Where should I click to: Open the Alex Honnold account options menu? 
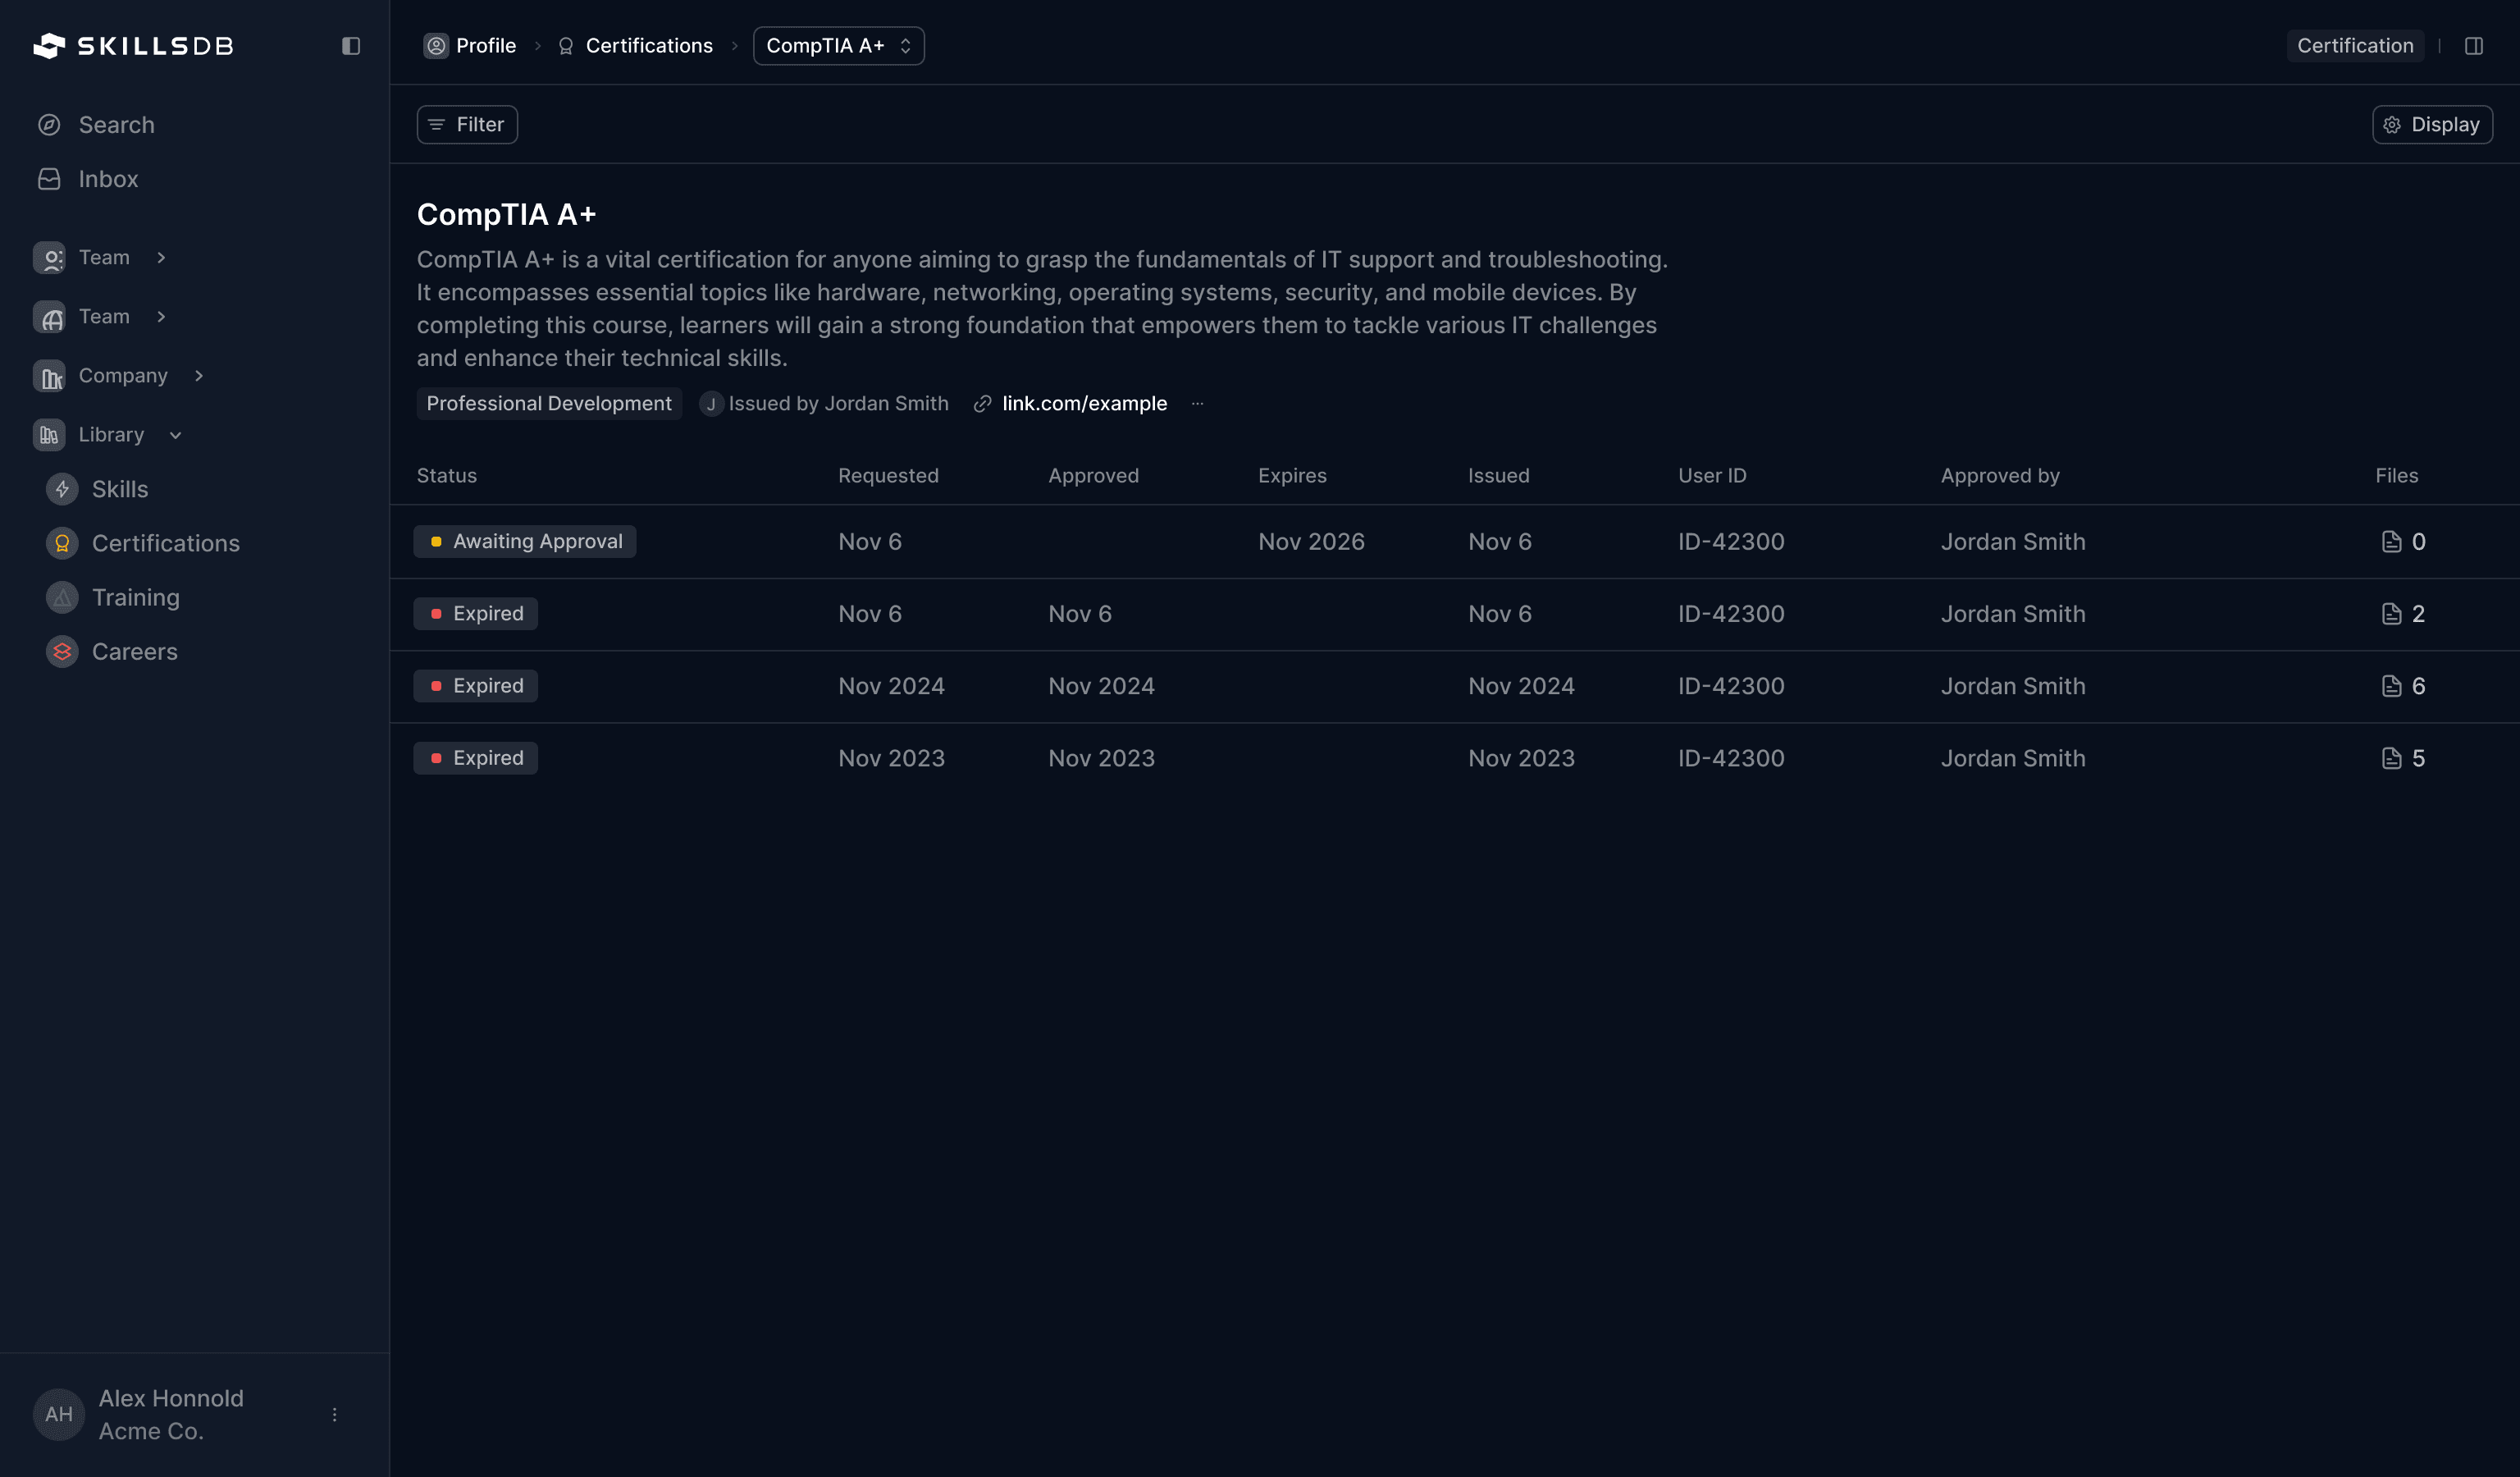(x=334, y=1414)
